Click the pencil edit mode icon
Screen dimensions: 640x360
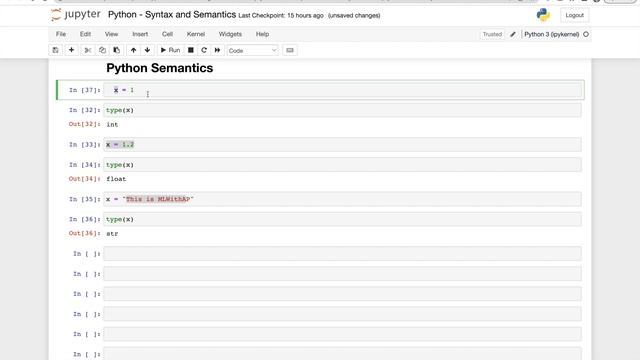pyautogui.click(x=513, y=34)
